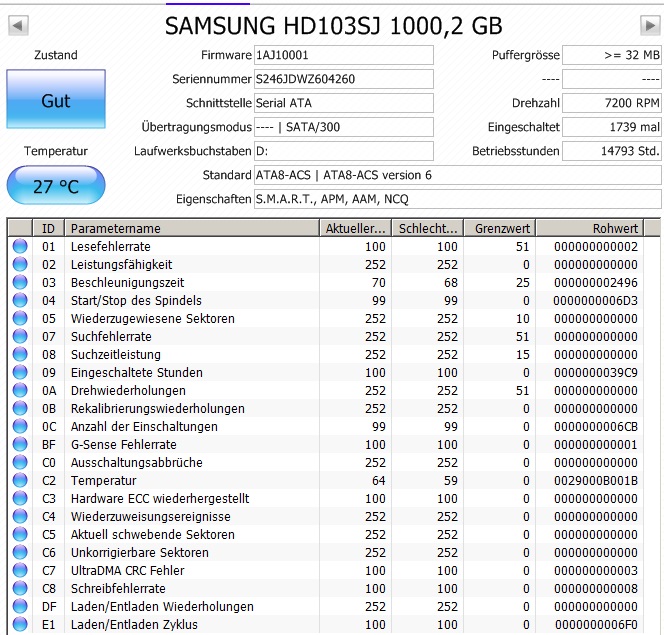
Task: Select the Firmware field 1AJ10001
Action: pos(344,55)
